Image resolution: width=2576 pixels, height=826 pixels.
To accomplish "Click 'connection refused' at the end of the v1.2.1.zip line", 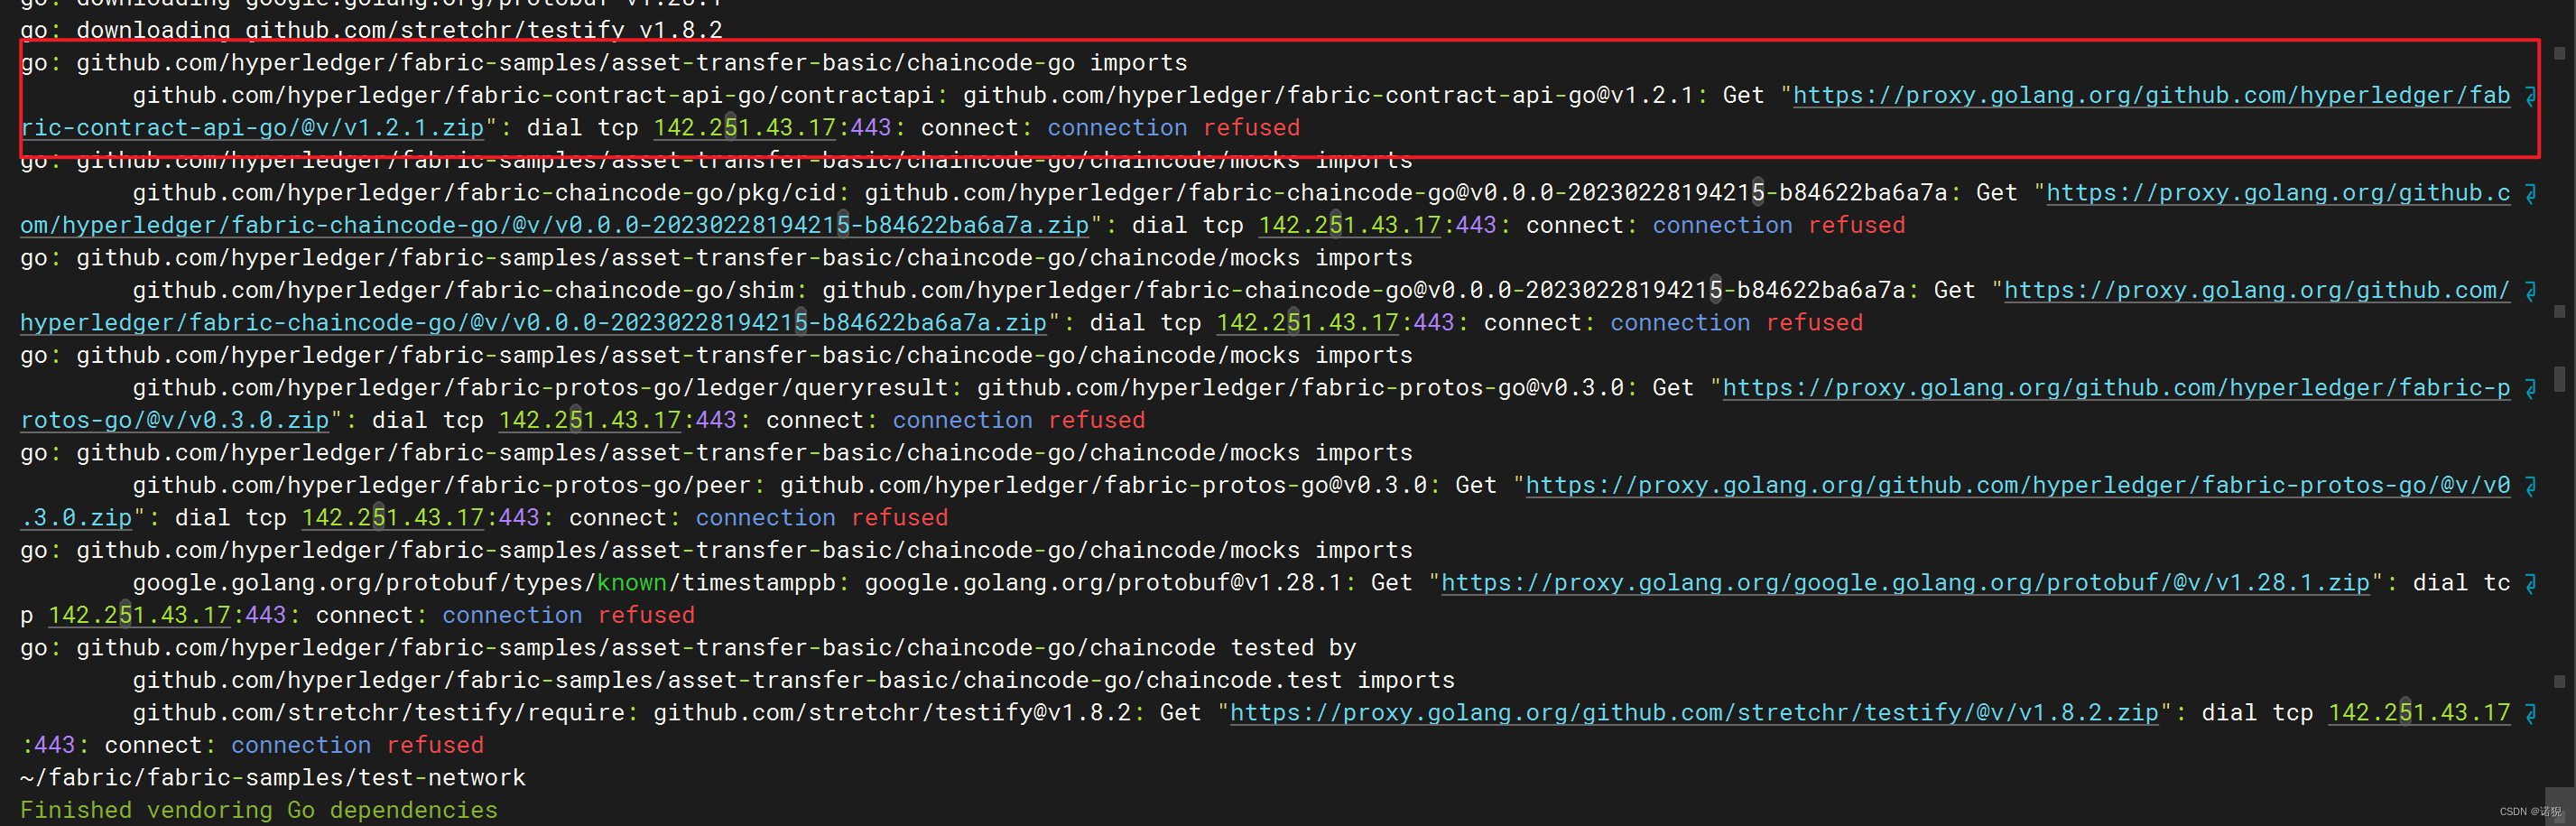I will point(1174,128).
